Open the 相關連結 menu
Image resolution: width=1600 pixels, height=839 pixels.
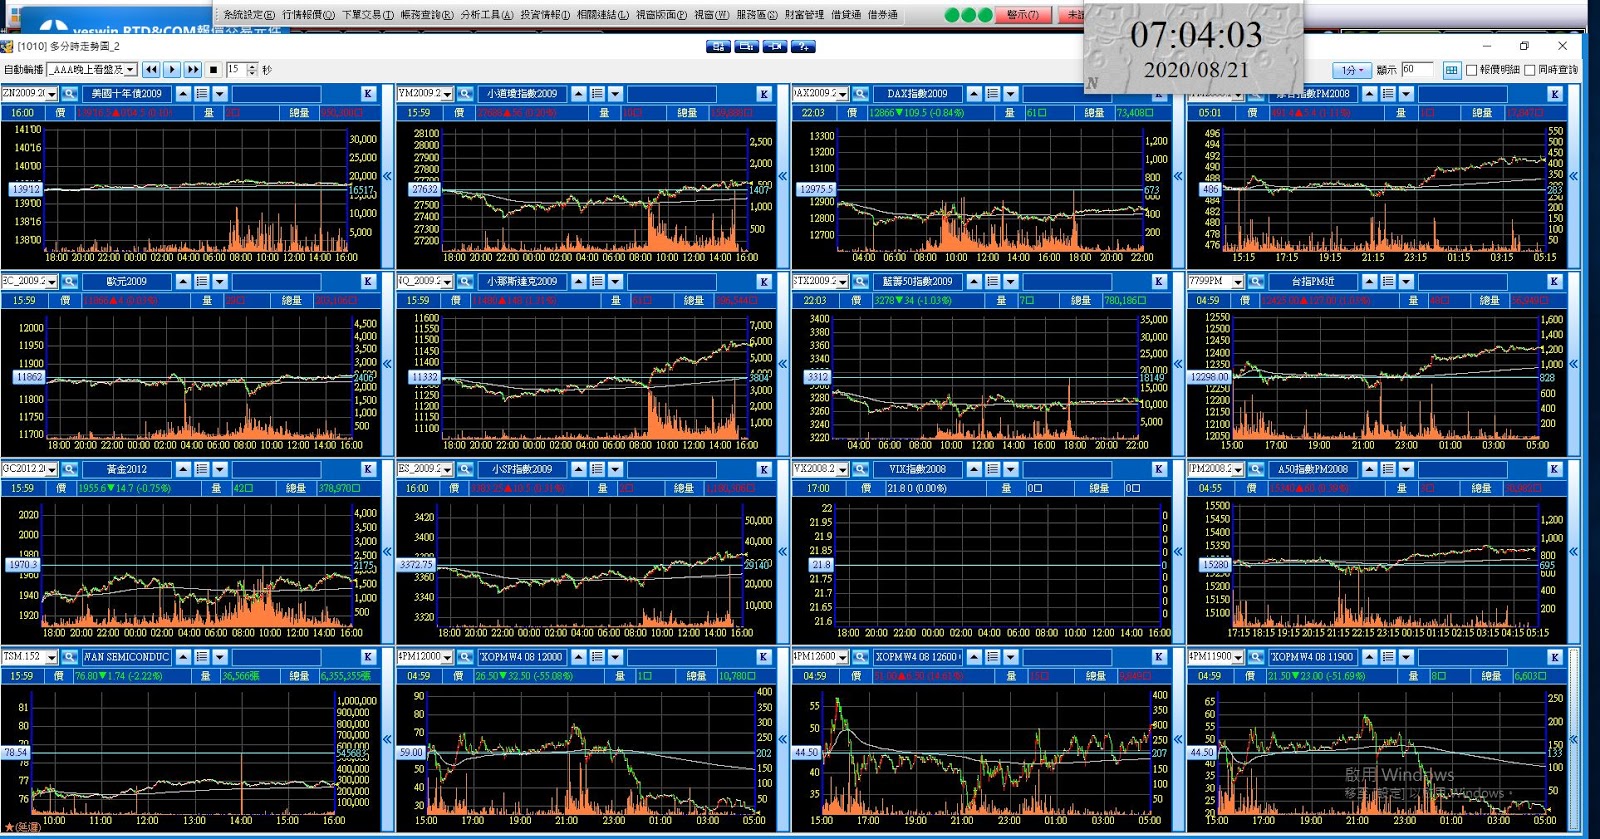603,15
